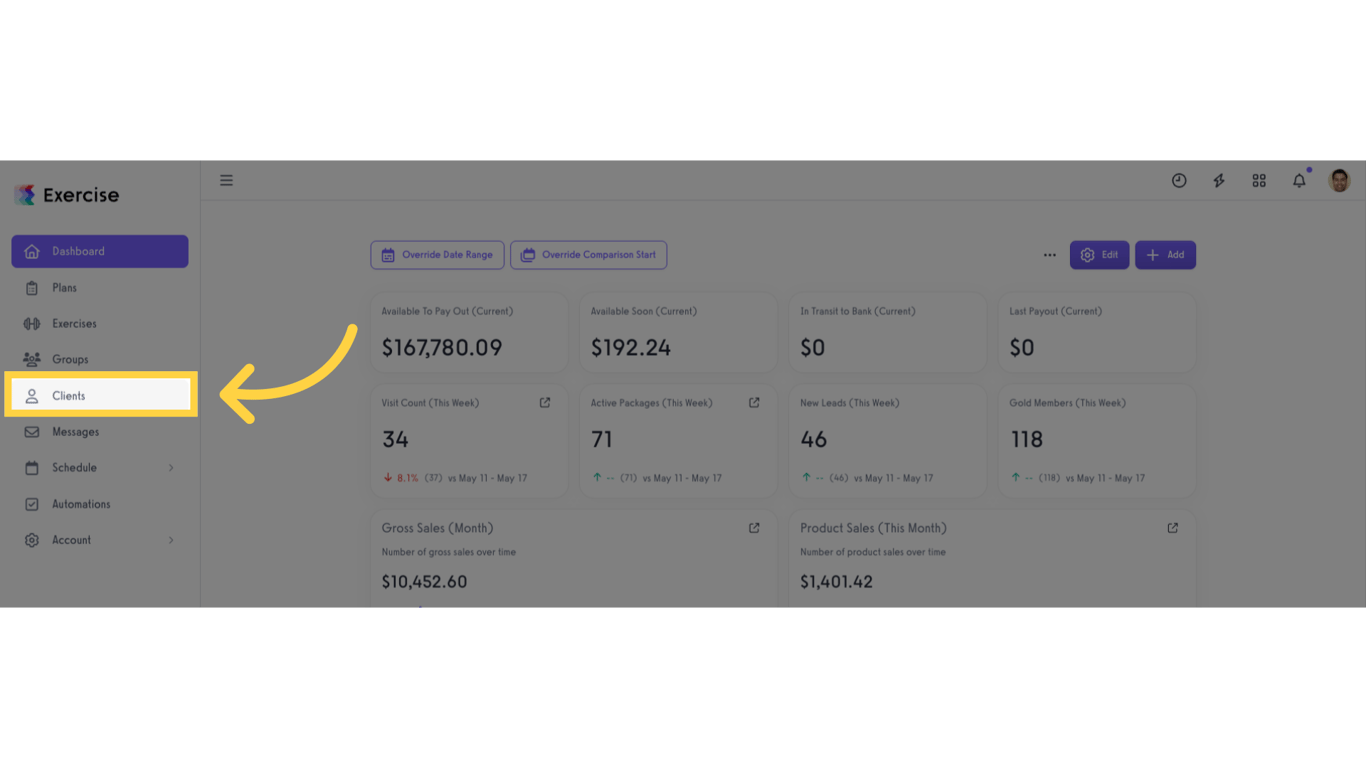1366x768 pixels.
Task: Select the Exercises sidebar icon
Action: pos(33,323)
